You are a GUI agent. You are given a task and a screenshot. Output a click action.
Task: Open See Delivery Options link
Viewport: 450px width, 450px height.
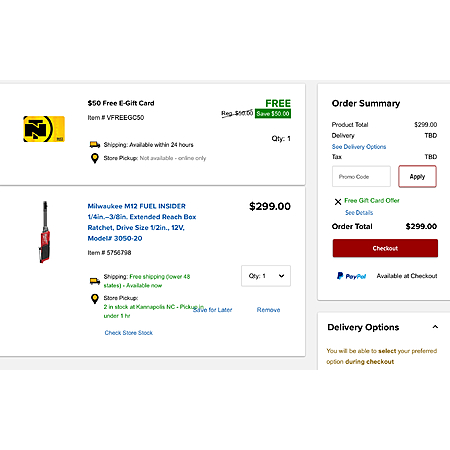coord(359,147)
